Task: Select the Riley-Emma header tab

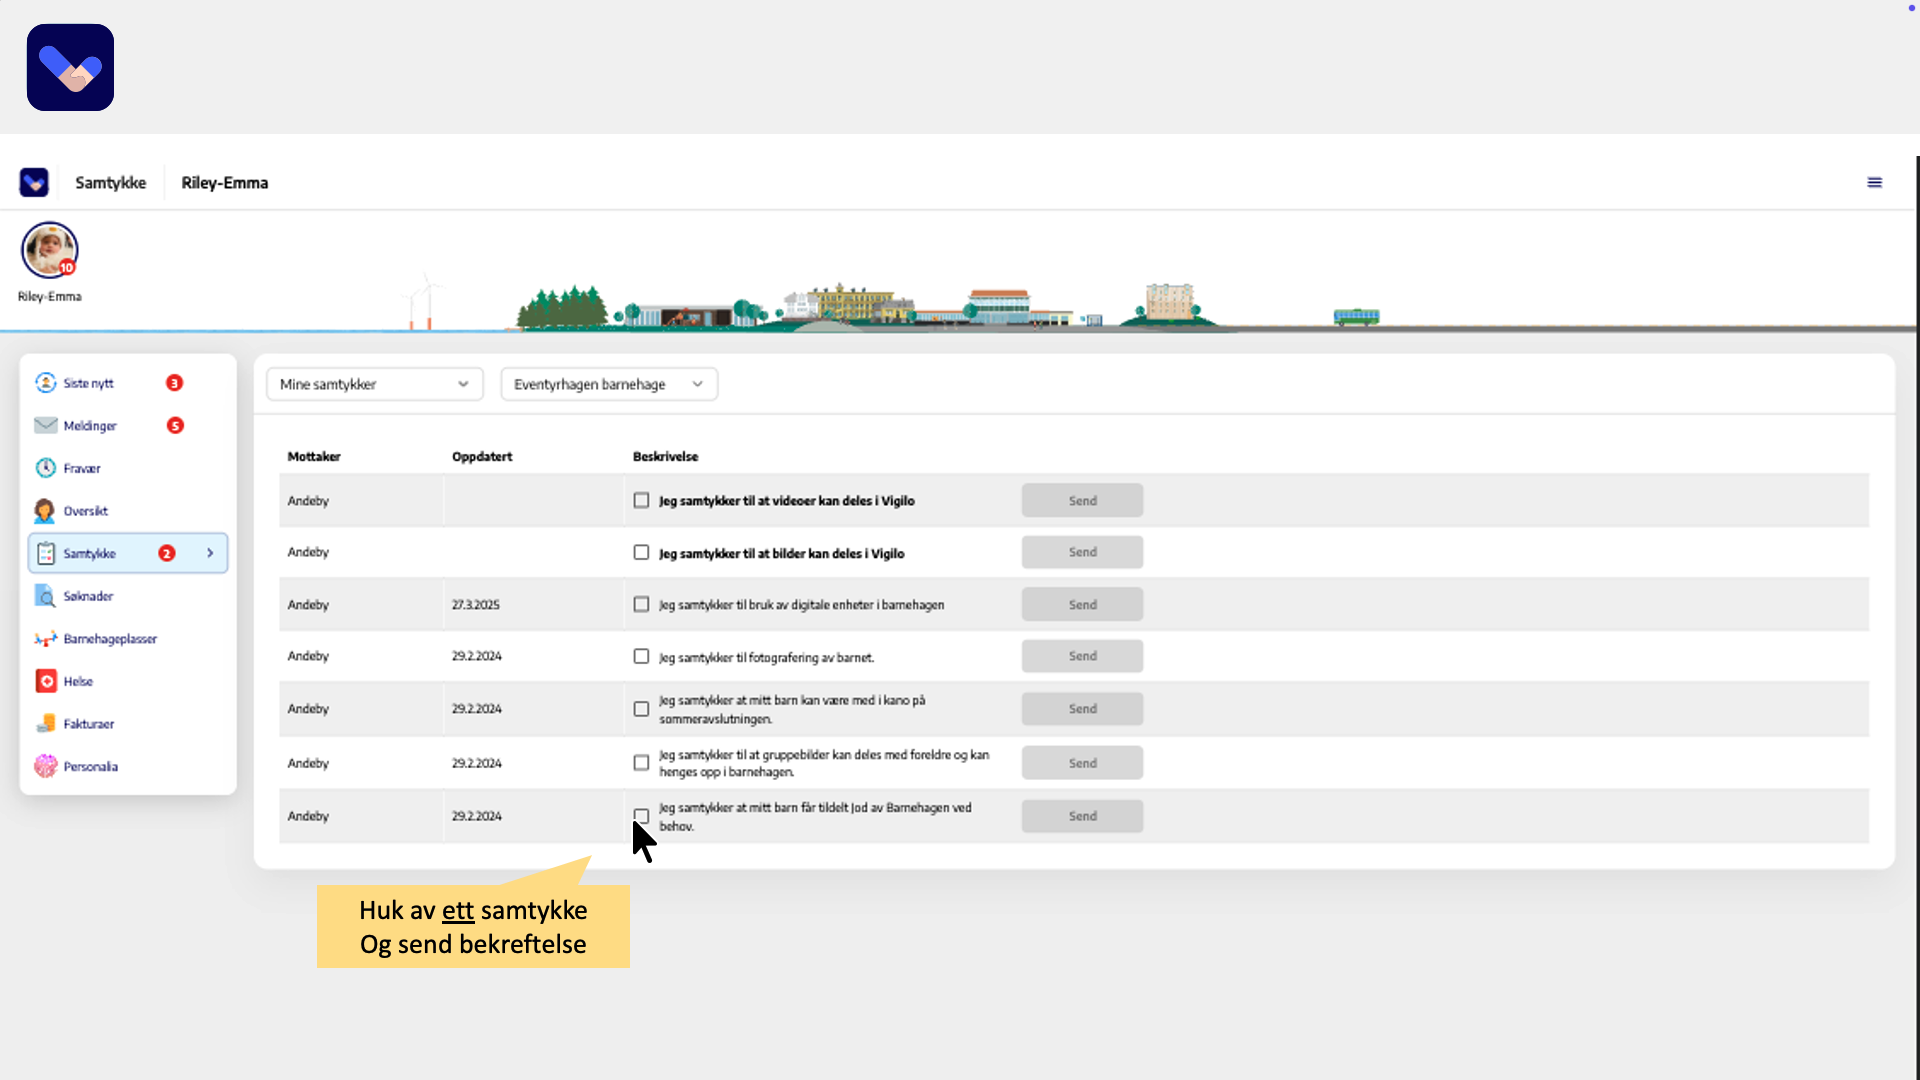Action: [x=224, y=183]
